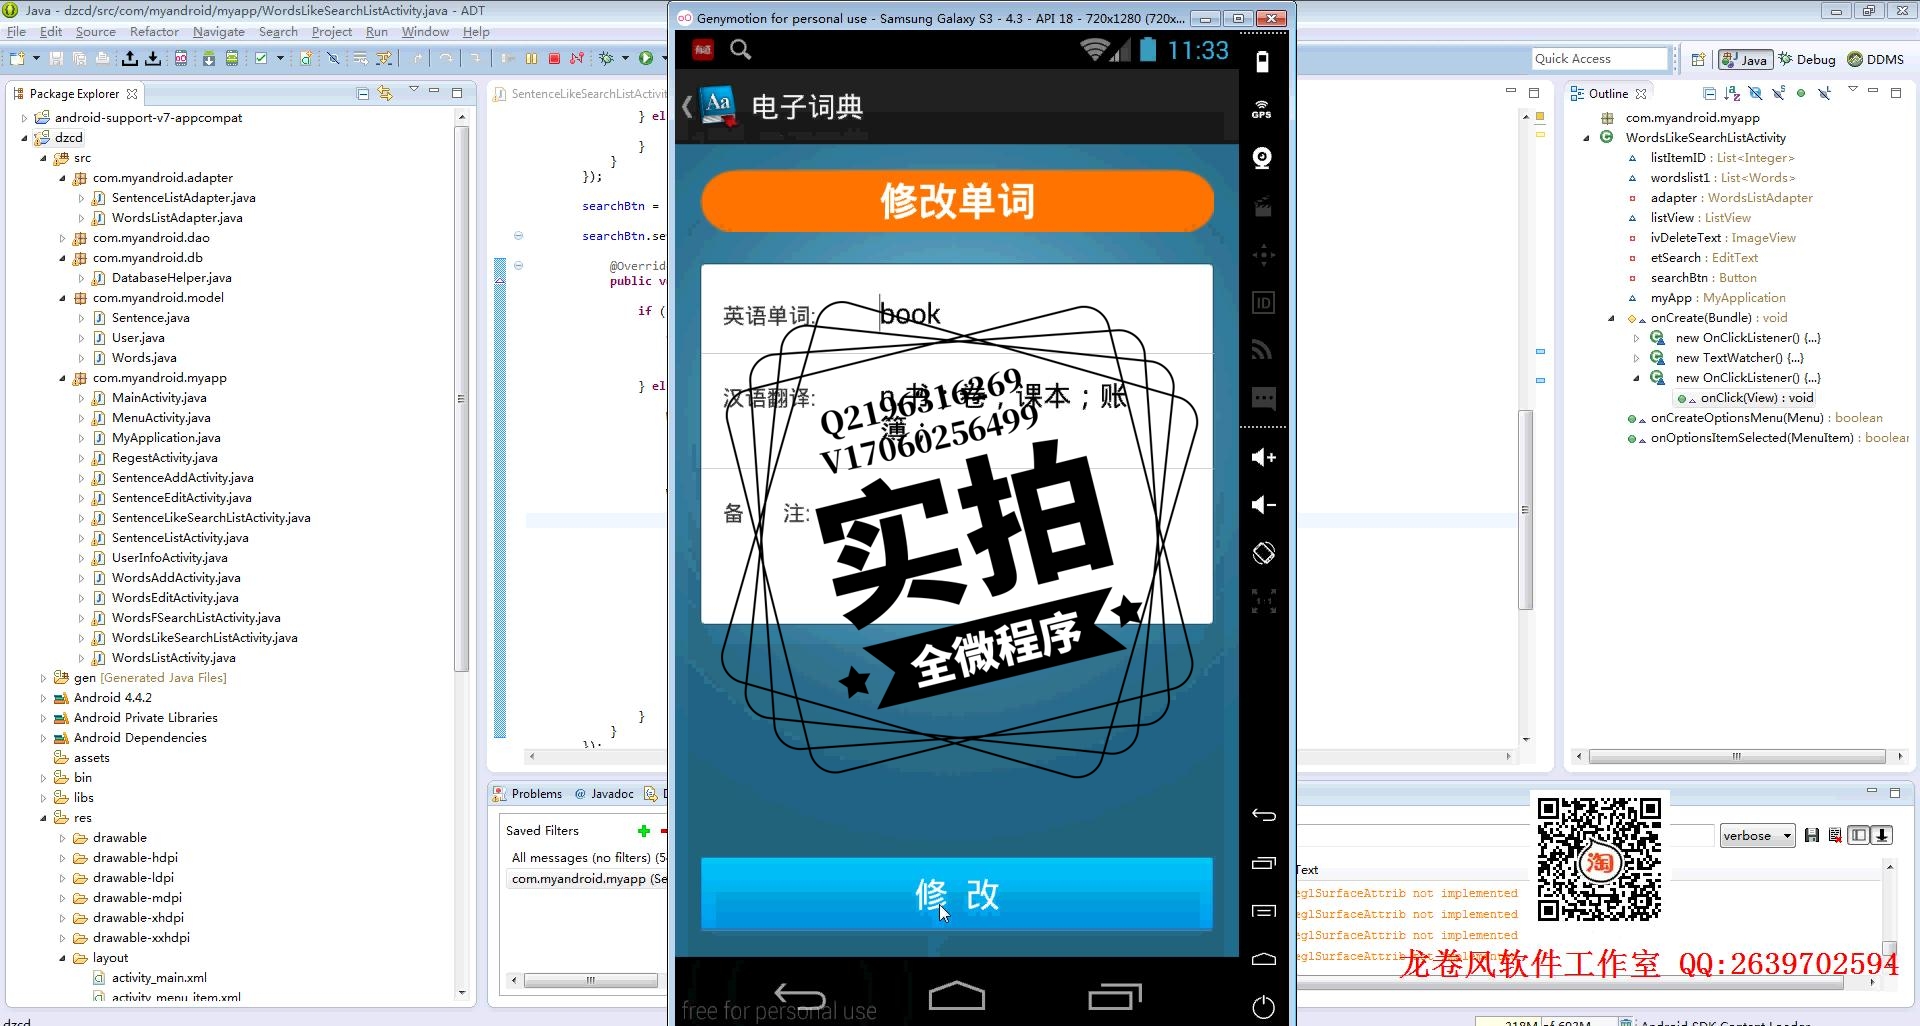Viewport: 1920px width, 1026px height.
Task: Collapse all in Package Explorer toolbar
Action: point(363,94)
